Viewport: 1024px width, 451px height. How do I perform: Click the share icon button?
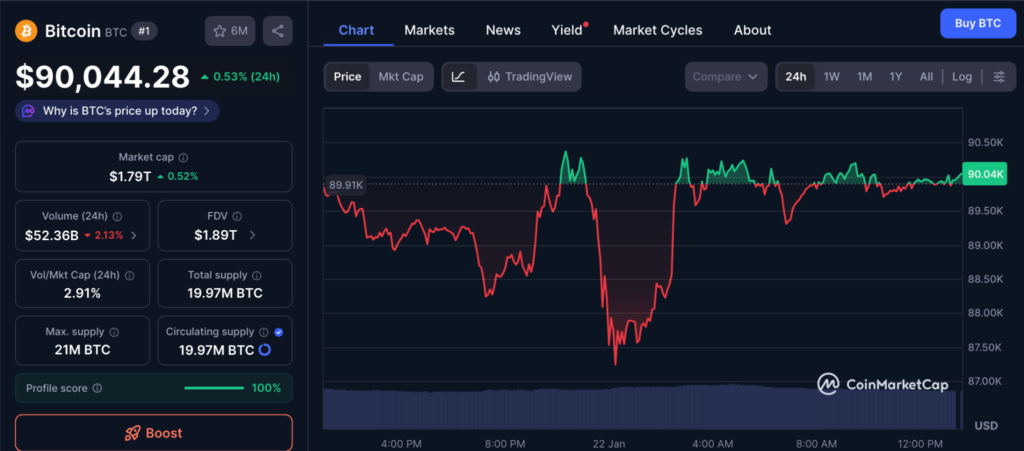[x=277, y=31]
